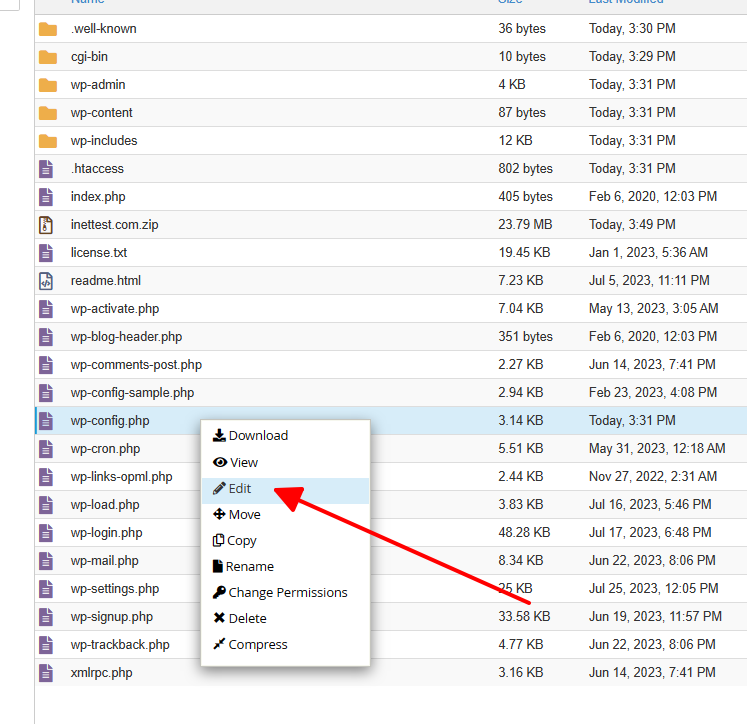This screenshot has width=747, height=724.
Task: Select the license.txt file name
Action: 99,253
